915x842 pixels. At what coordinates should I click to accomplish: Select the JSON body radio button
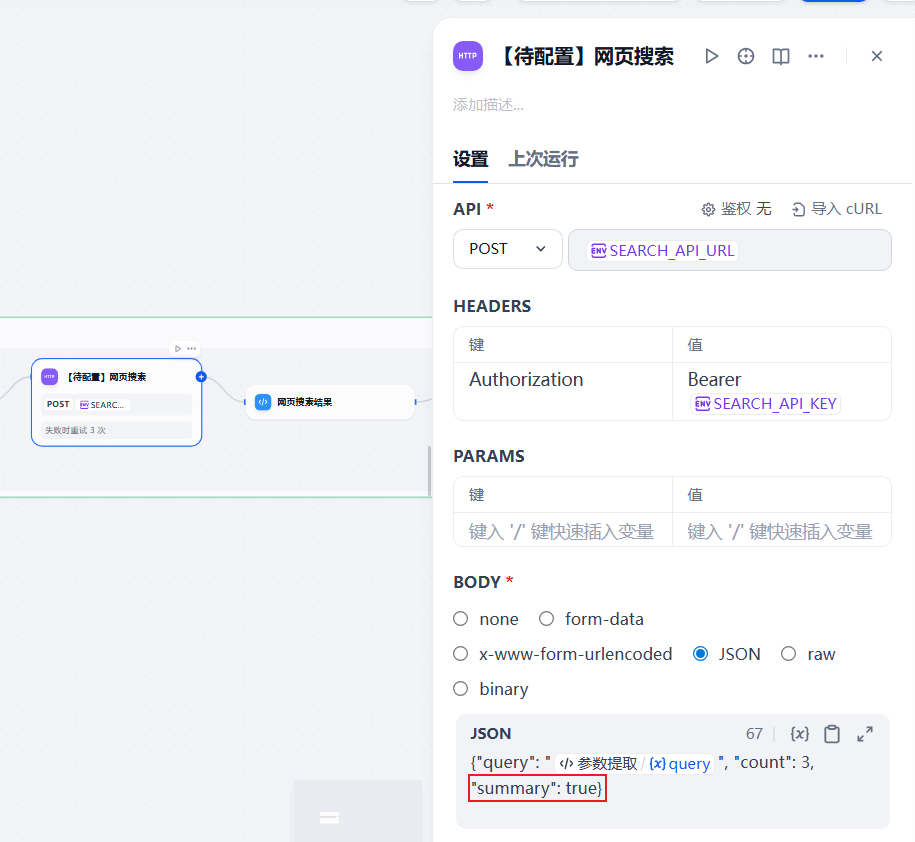tap(700, 654)
